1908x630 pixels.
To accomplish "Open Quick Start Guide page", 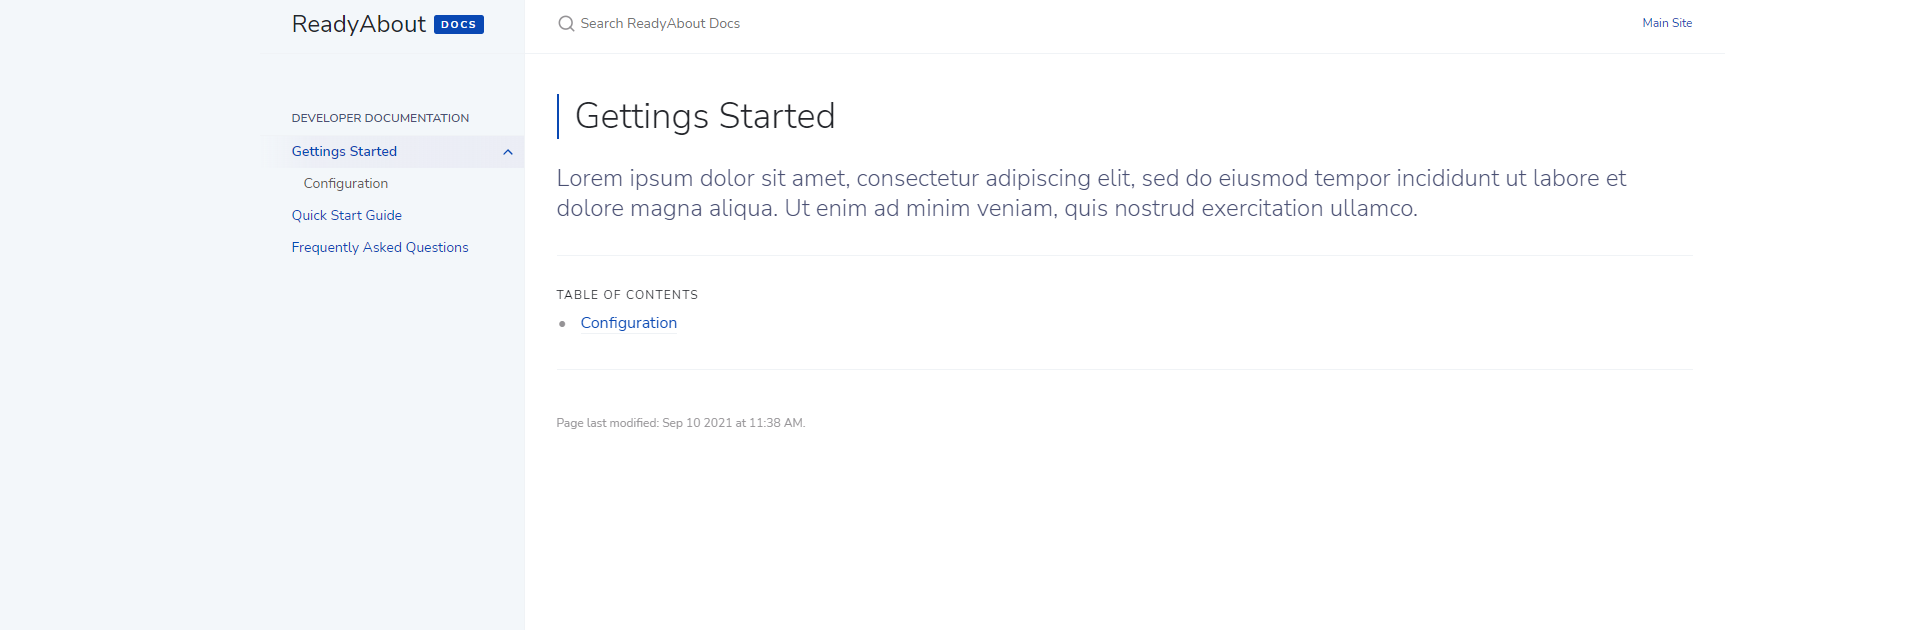I will tap(347, 215).
